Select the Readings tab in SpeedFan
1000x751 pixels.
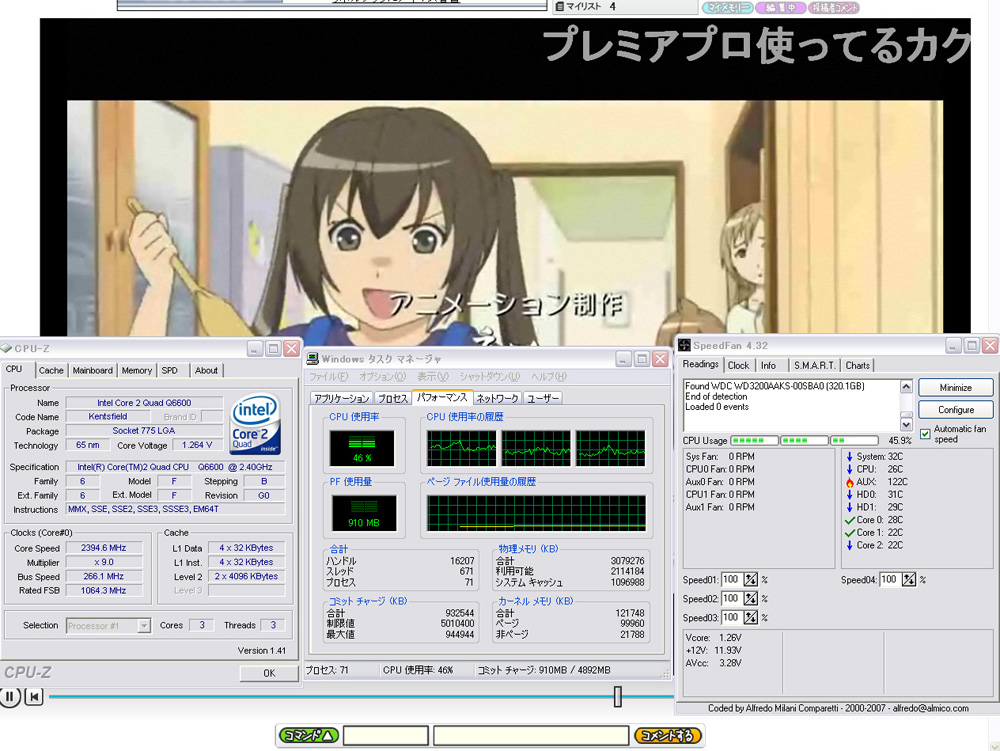click(x=700, y=364)
